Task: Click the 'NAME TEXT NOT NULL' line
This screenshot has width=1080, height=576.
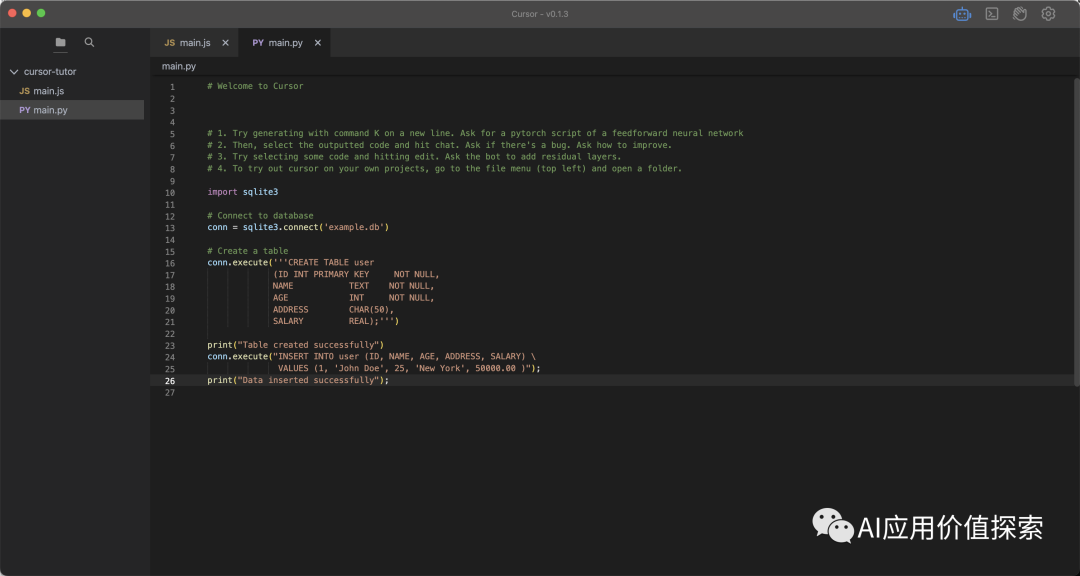Action: (x=353, y=286)
